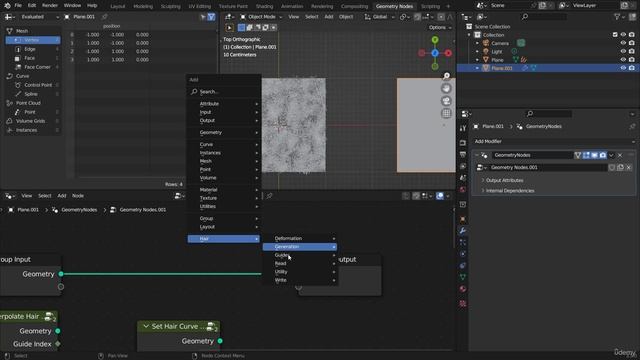The width and height of the screenshot is (640, 360).
Task: Select the Edge domain in the spreadsheet
Action: [33, 49]
